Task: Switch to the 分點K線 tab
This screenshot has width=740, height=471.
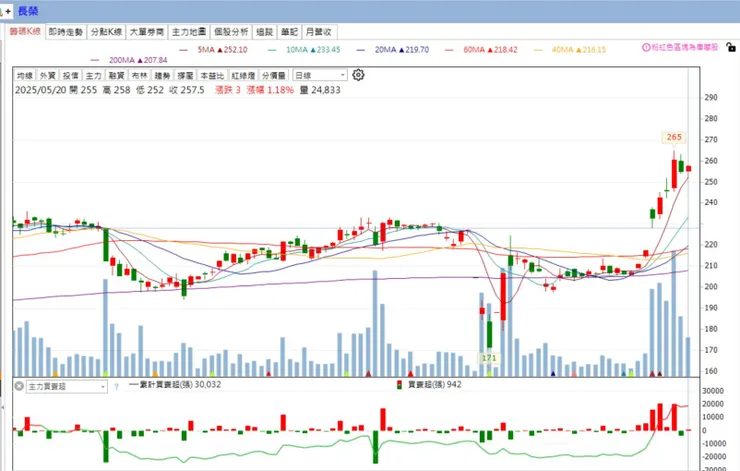Action: (106, 32)
